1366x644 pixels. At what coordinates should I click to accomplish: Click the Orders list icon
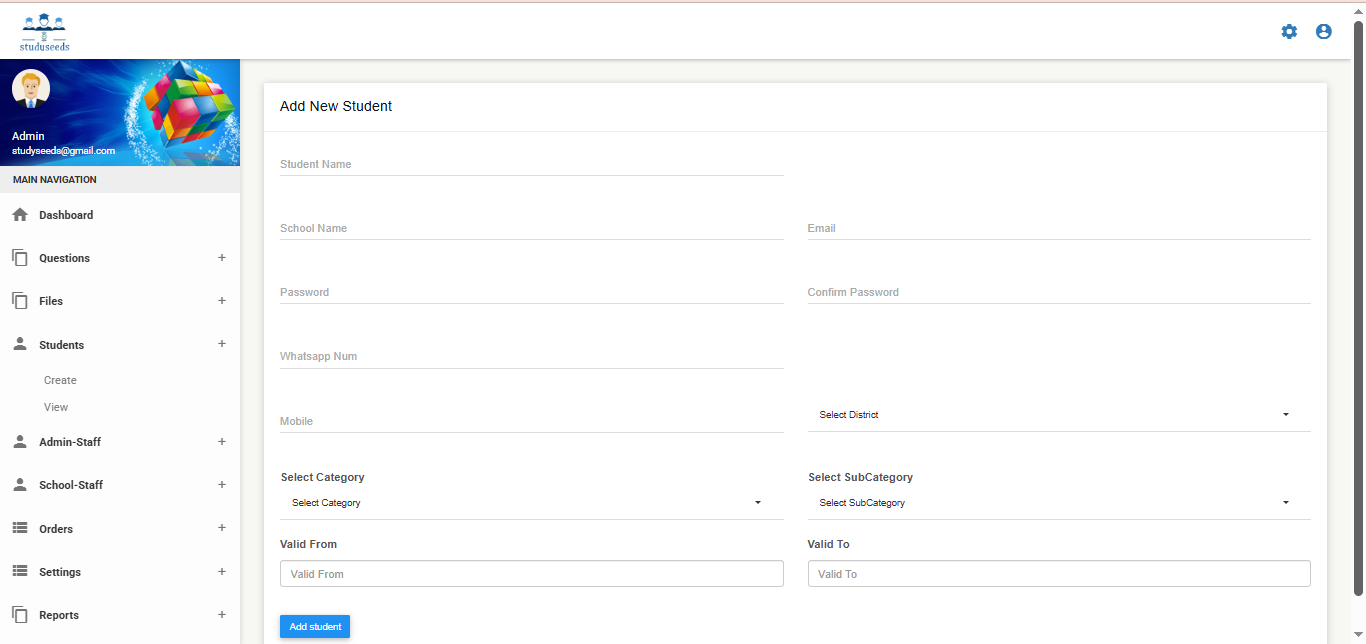tap(20, 528)
